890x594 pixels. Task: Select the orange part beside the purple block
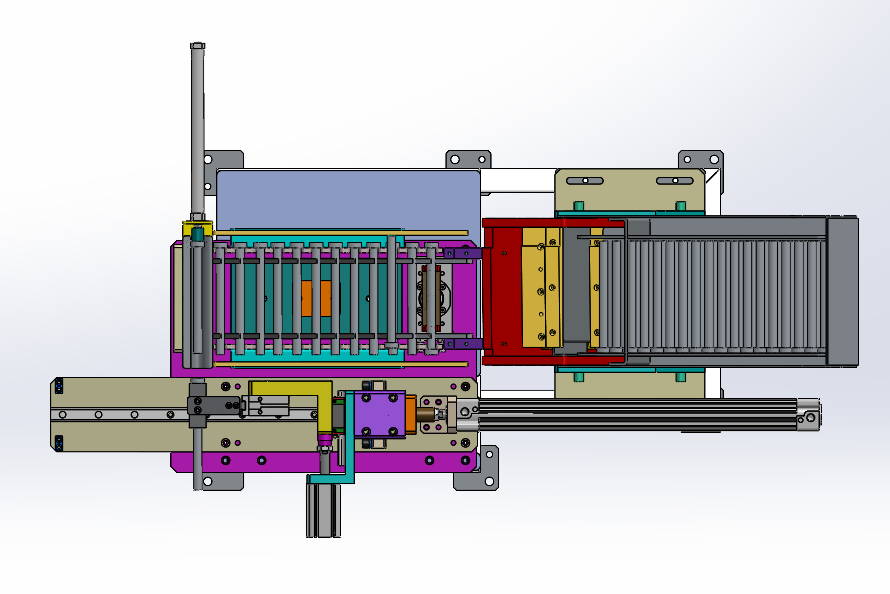(x=411, y=415)
